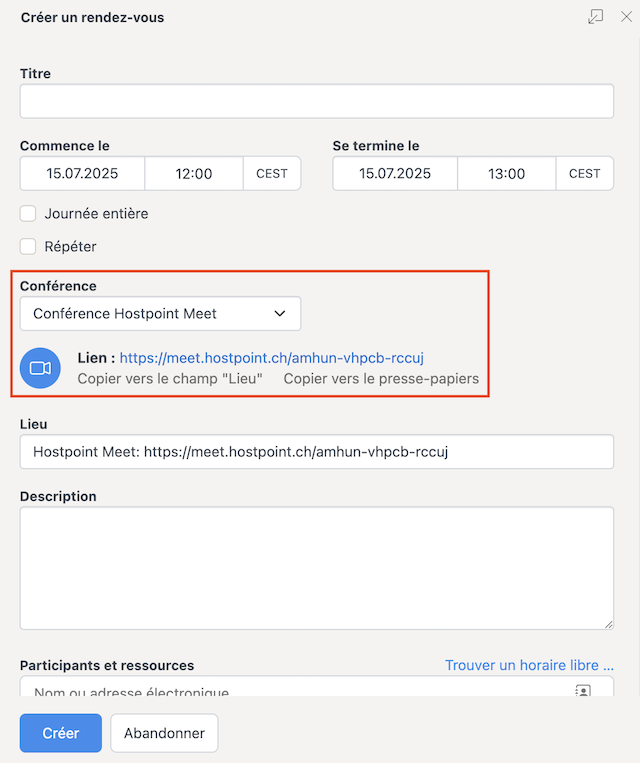The image size is (640, 763).
Task: Click the end time 13:00 field
Action: tap(506, 173)
